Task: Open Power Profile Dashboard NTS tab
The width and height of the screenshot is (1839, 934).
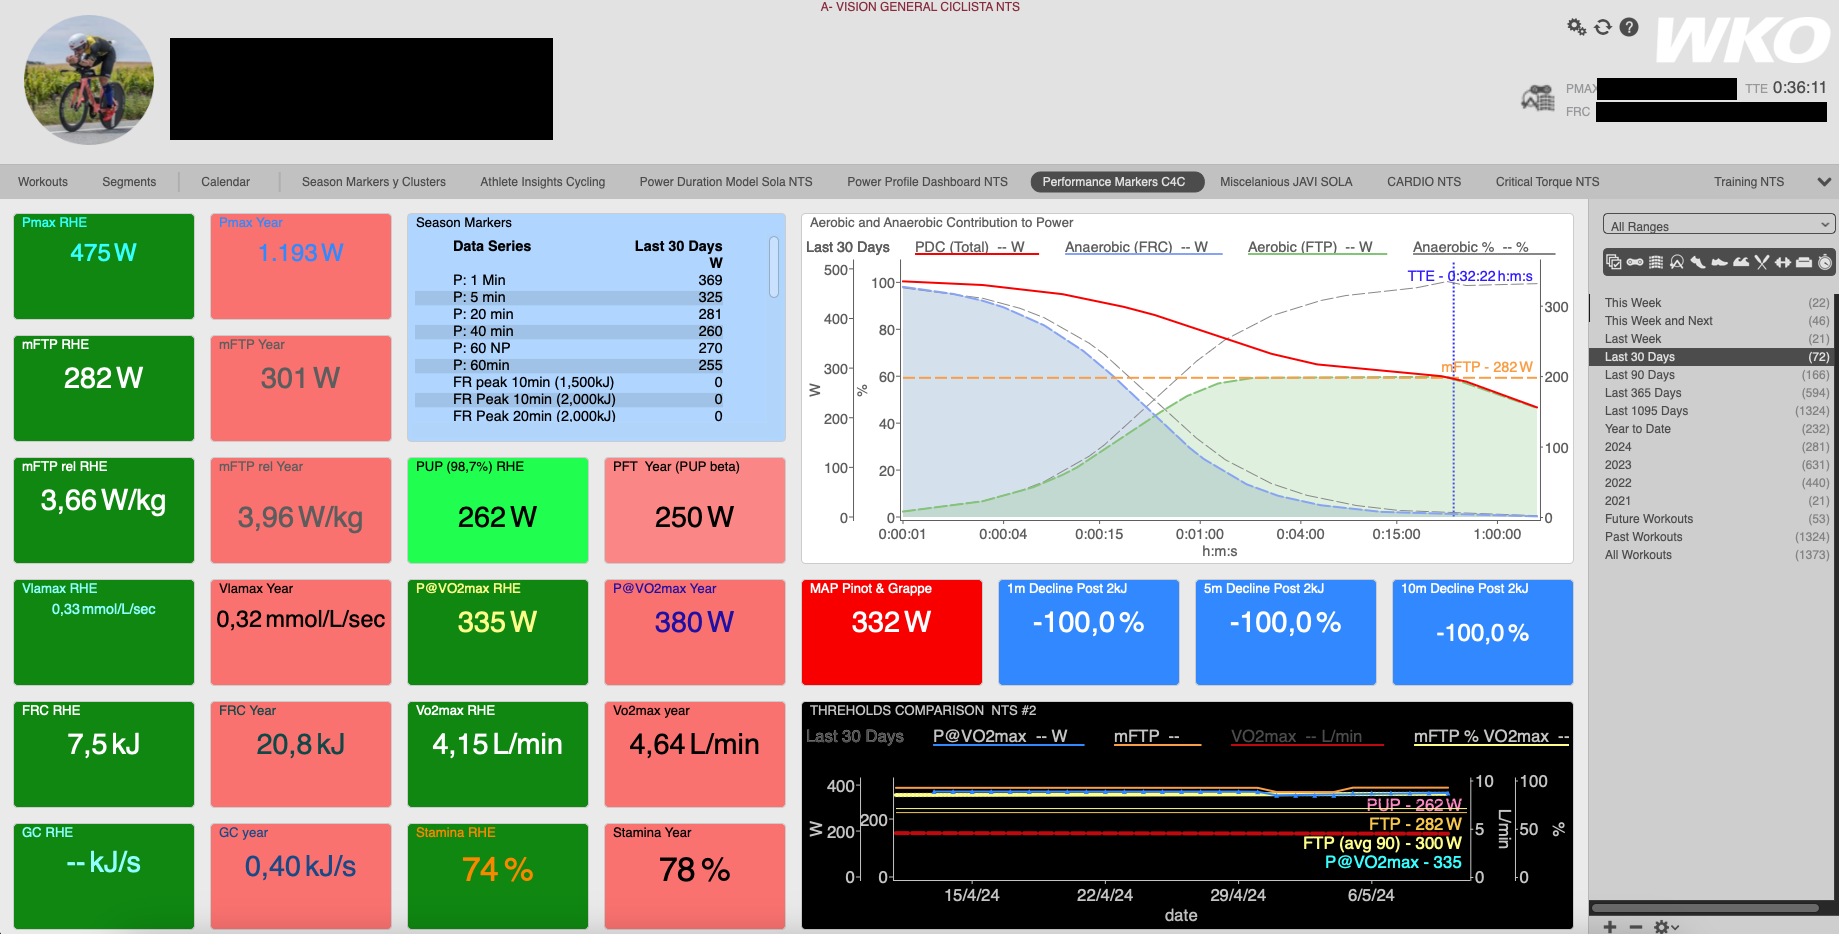Action: click(x=927, y=182)
